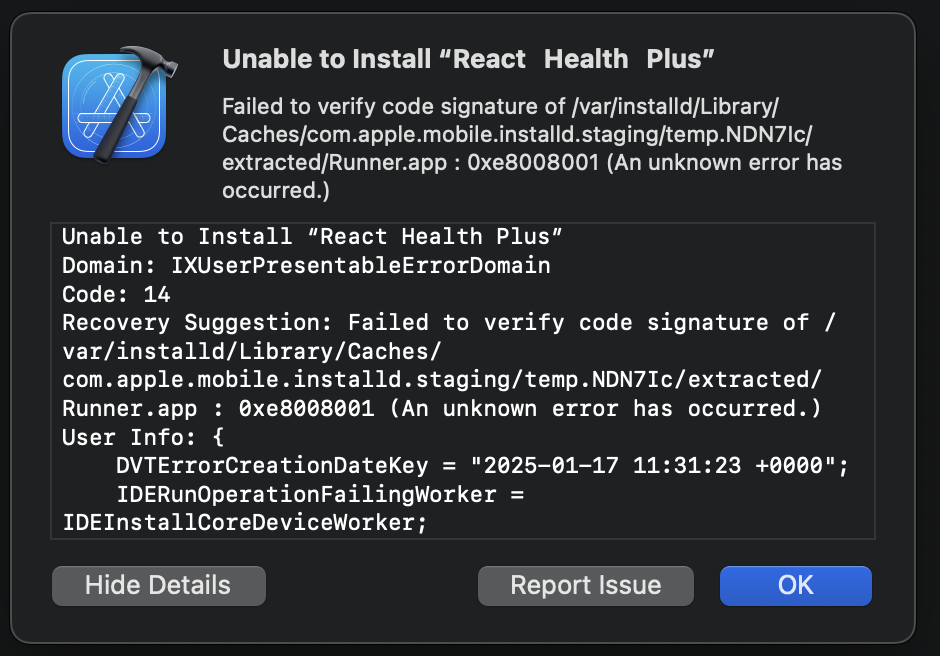Screen dimensions: 940x656
Task: Click the "var/installd/Library/Caches/" line in details
Action: [251, 352]
